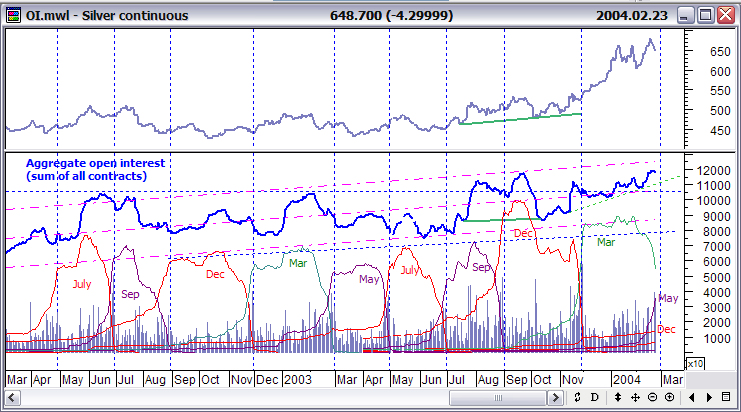Click the x10 scale multiplier label

tap(694, 364)
